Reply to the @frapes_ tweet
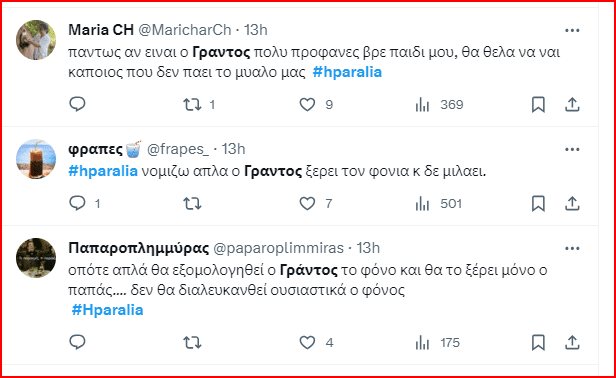Image resolution: width=616 pixels, height=378 pixels. 77,204
